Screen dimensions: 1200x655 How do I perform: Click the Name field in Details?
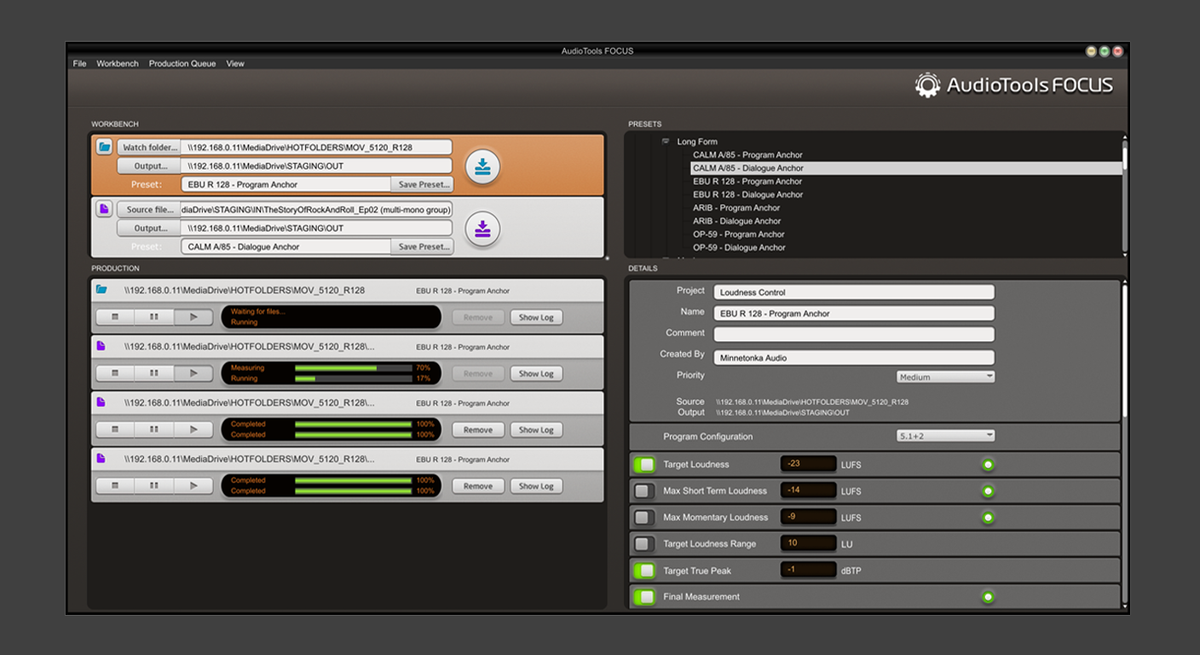click(x=854, y=313)
